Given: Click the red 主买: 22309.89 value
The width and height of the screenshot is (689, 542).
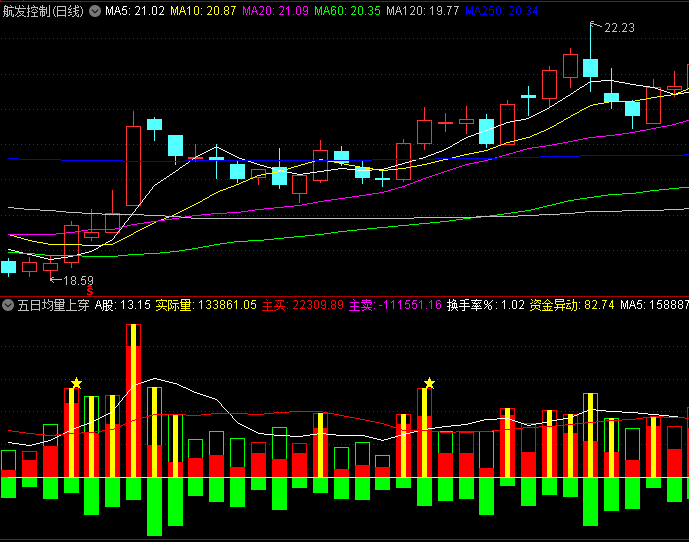Looking at the screenshot, I should coord(303,305).
